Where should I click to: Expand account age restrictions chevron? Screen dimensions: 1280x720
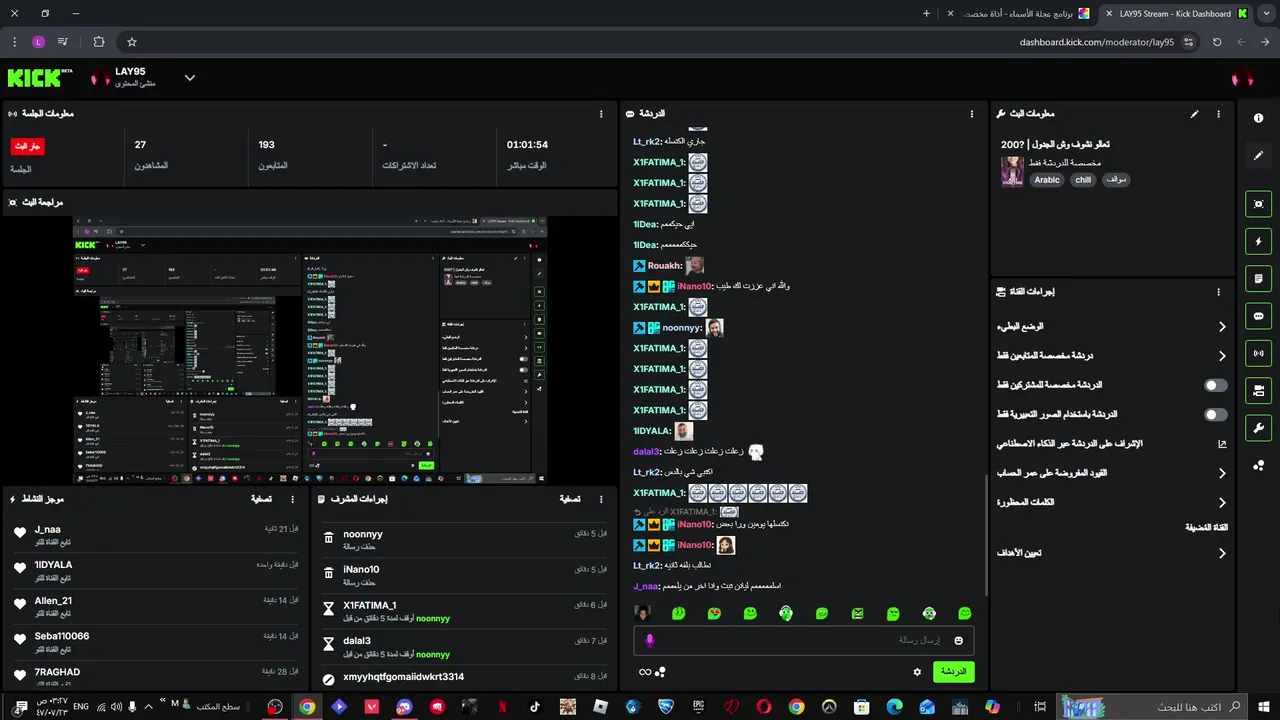coord(1222,473)
